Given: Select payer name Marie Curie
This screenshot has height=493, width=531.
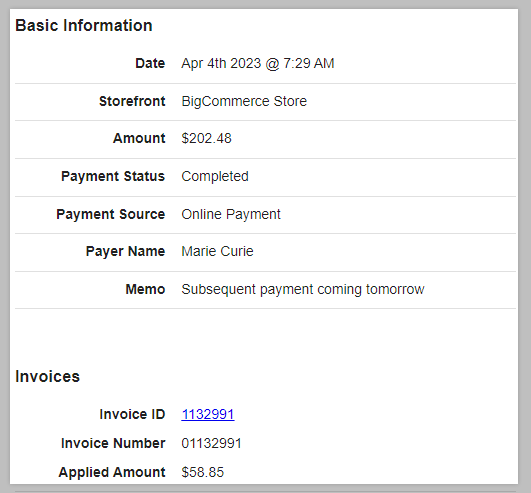Looking at the screenshot, I should click(217, 251).
